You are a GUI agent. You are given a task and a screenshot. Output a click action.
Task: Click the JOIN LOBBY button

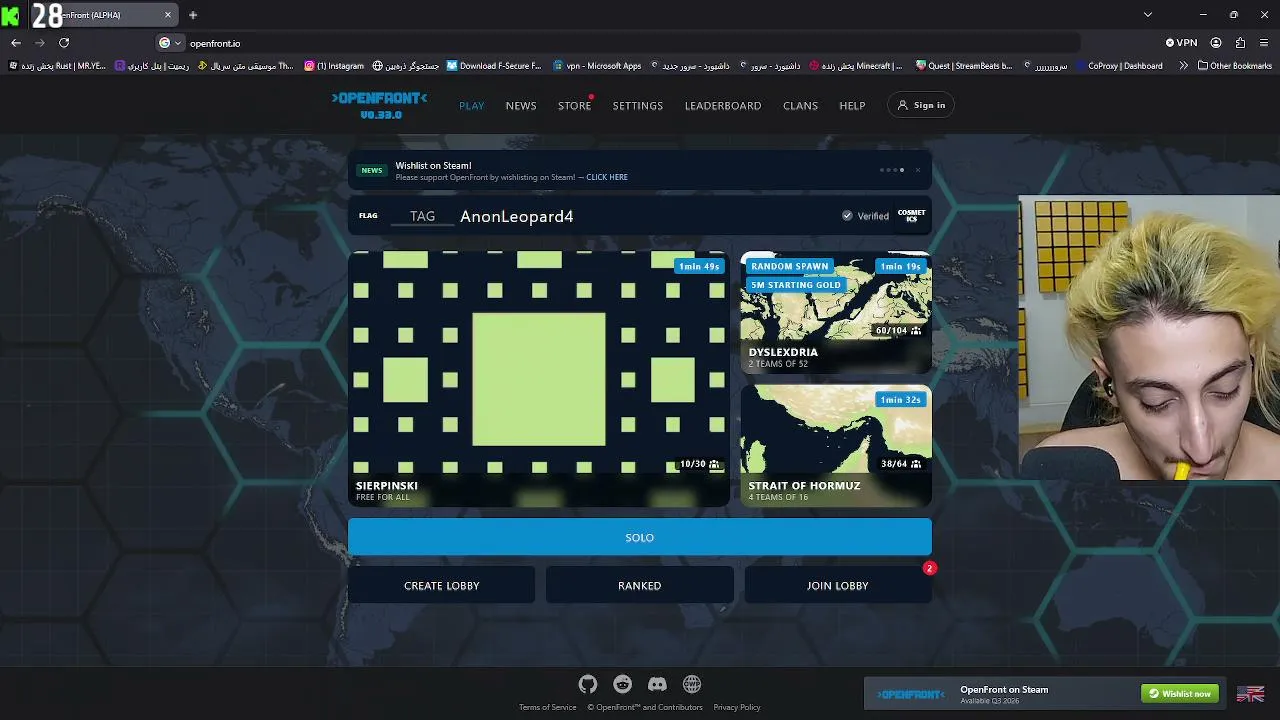click(x=838, y=586)
